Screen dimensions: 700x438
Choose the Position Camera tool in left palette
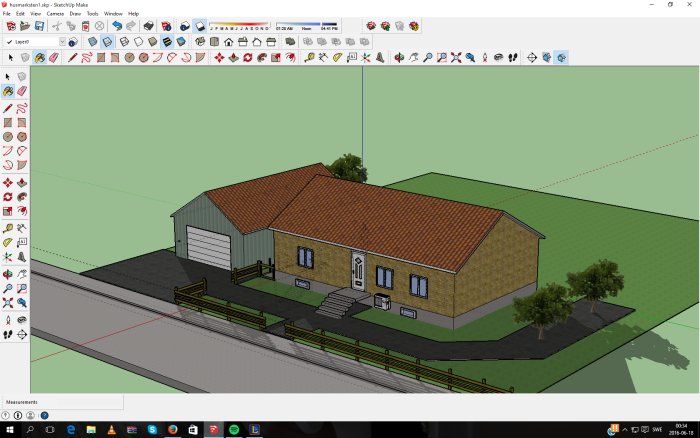click(x=8, y=320)
